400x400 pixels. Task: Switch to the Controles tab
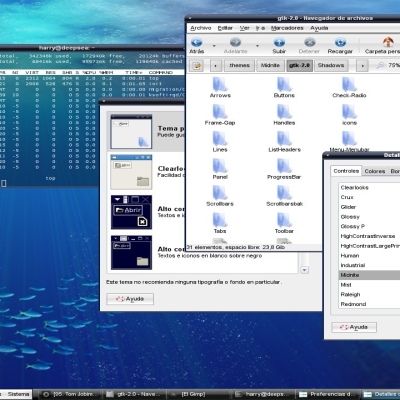tap(346, 171)
